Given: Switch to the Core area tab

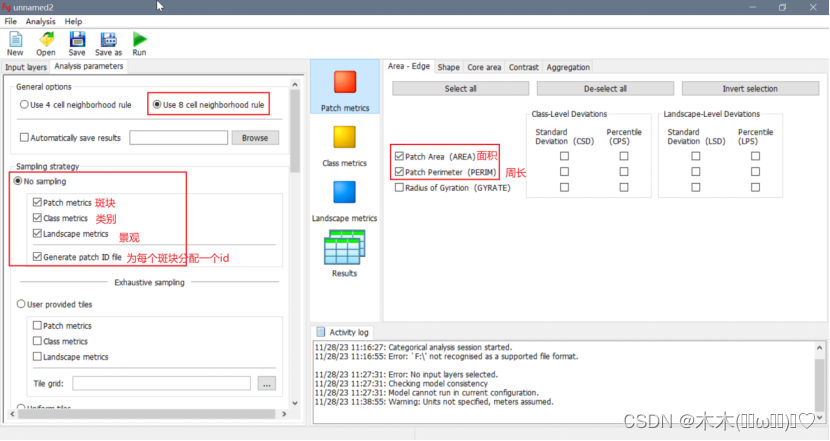Looking at the screenshot, I should point(484,67).
